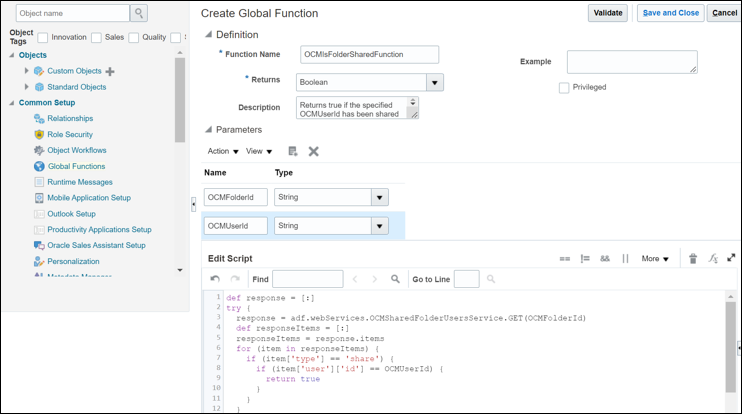Expand the Custom Objects node
This screenshot has height=414, width=742.
[x=26, y=70]
